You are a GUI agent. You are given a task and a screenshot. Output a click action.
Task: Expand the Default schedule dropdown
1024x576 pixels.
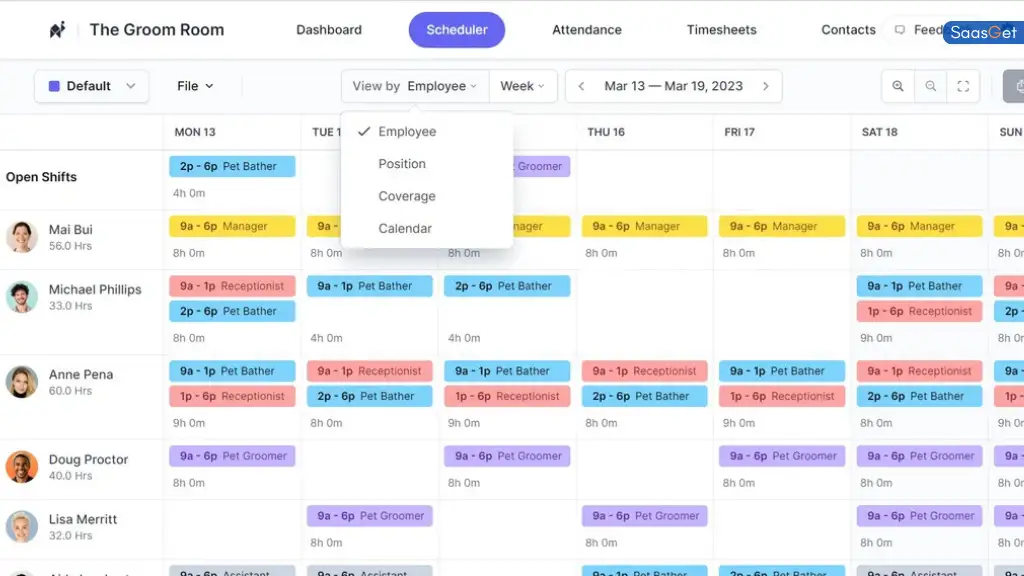point(130,86)
